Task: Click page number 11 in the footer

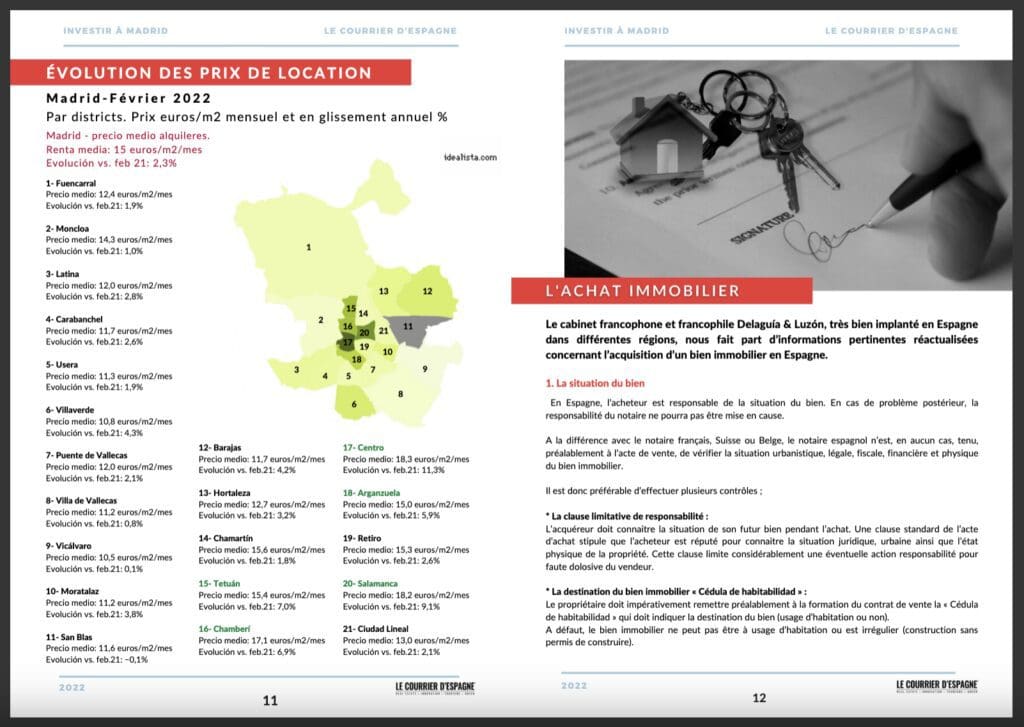Action: click(270, 700)
